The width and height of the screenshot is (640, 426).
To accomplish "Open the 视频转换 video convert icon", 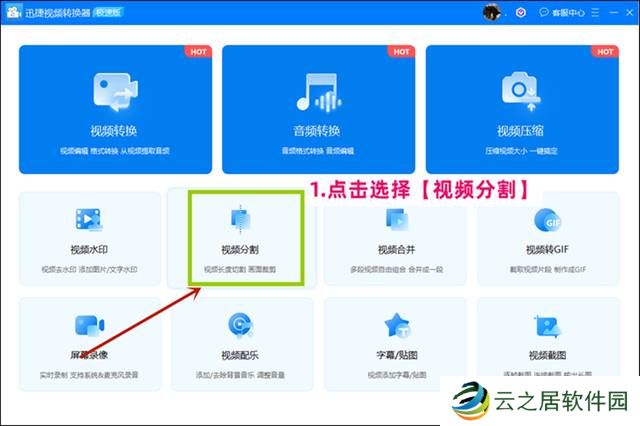I will (113, 92).
